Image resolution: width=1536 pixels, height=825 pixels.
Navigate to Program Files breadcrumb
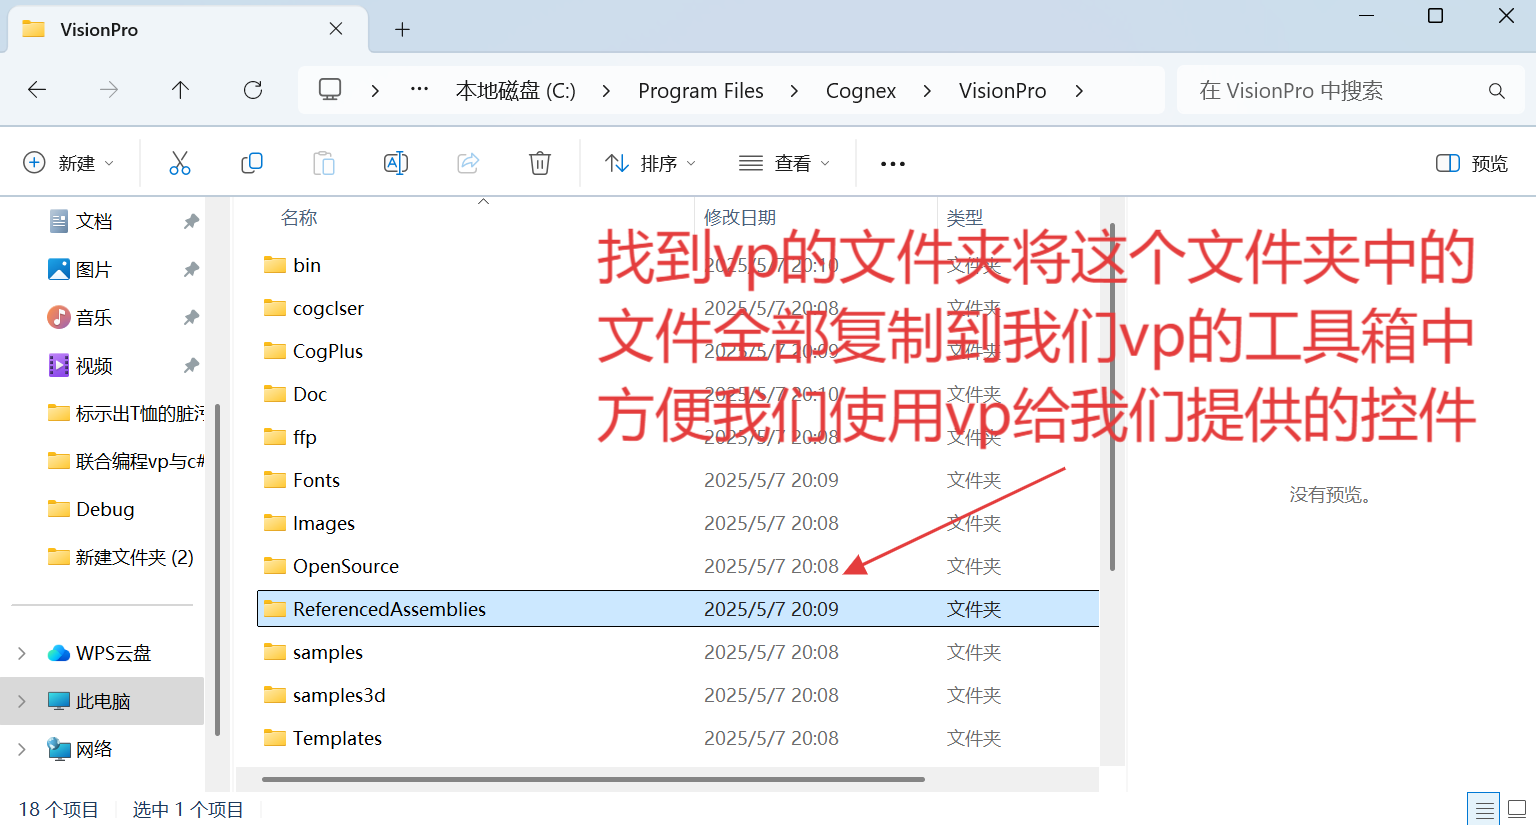click(x=701, y=91)
